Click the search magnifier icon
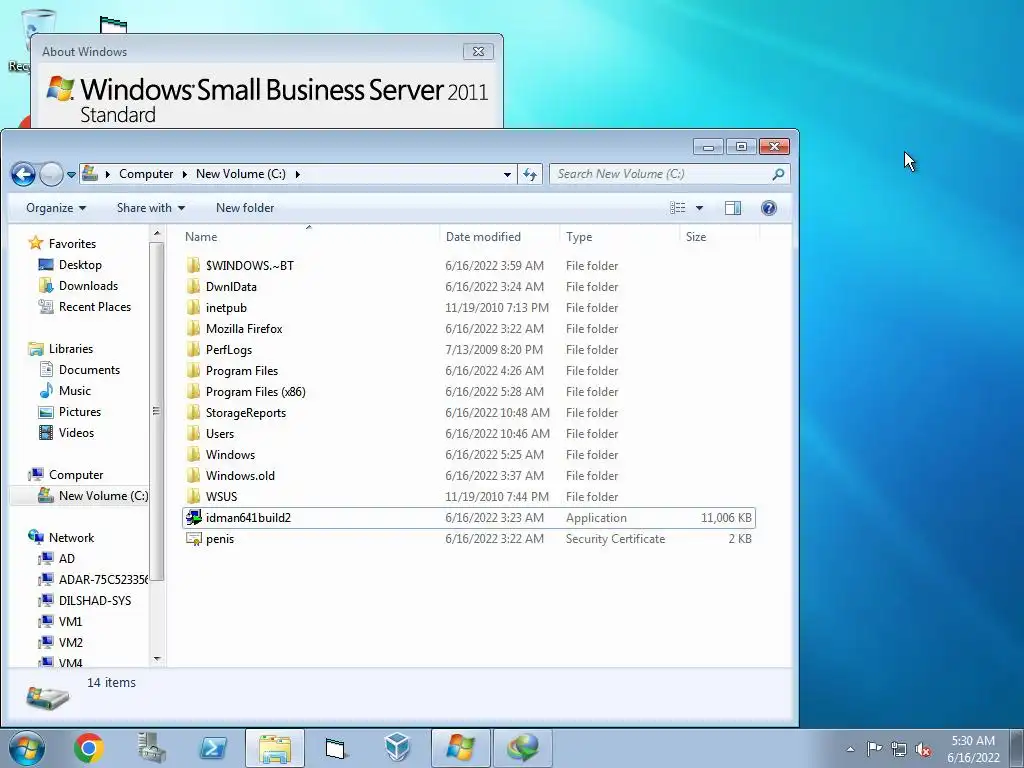 pyautogui.click(x=778, y=174)
